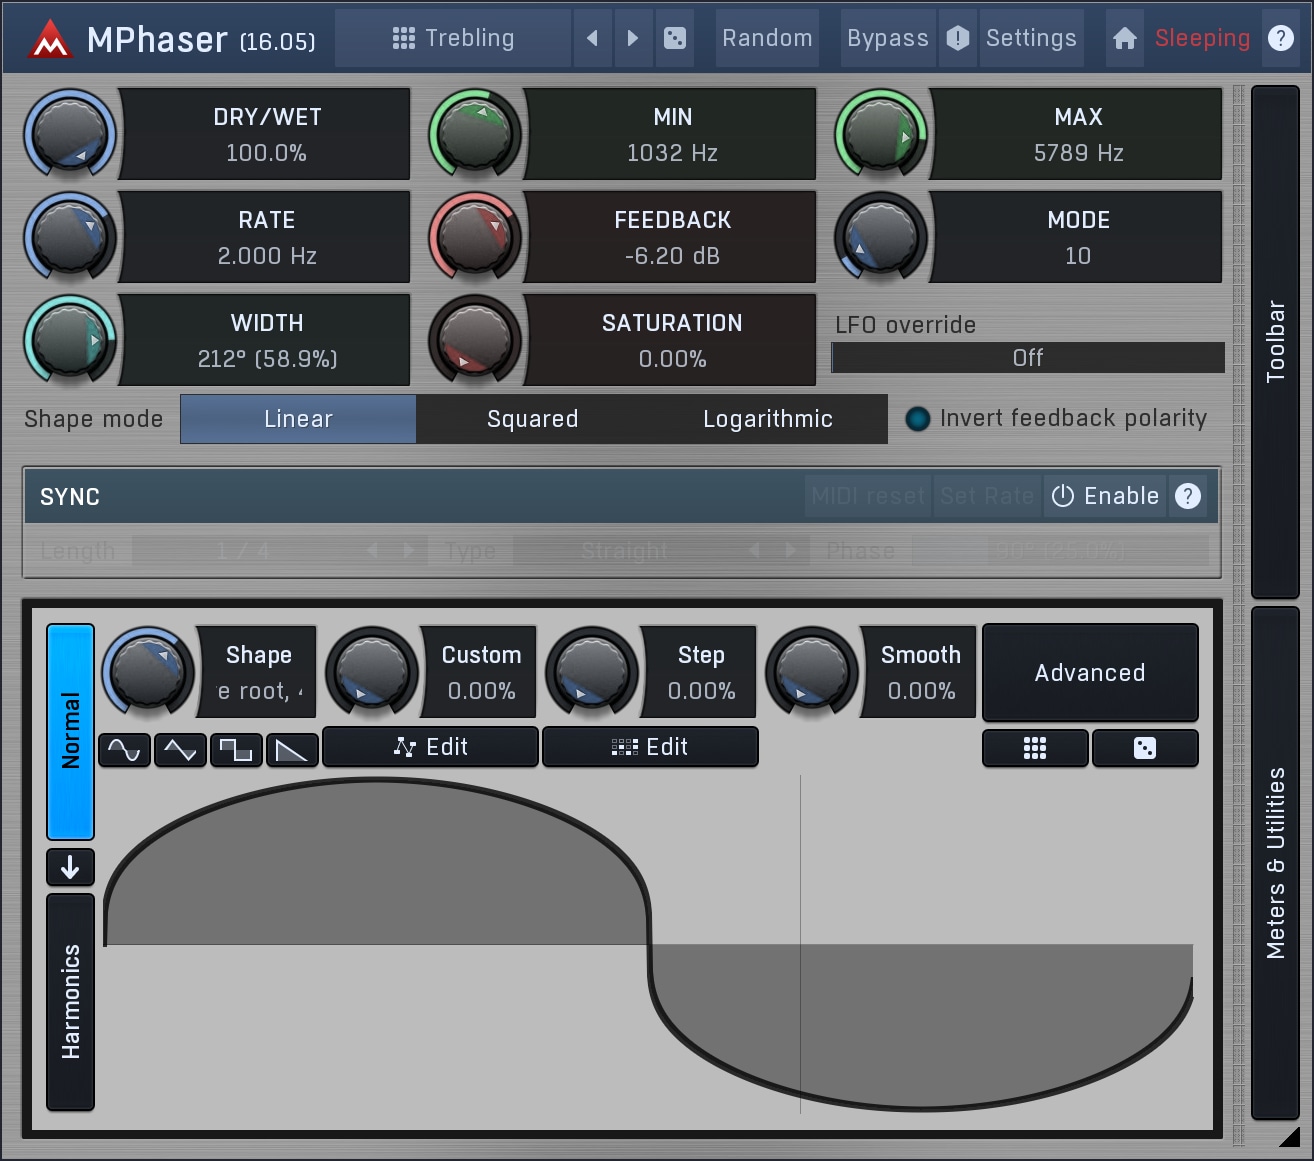Open the Settings menu
Image resolution: width=1314 pixels, height=1161 pixels.
(1031, 38)
